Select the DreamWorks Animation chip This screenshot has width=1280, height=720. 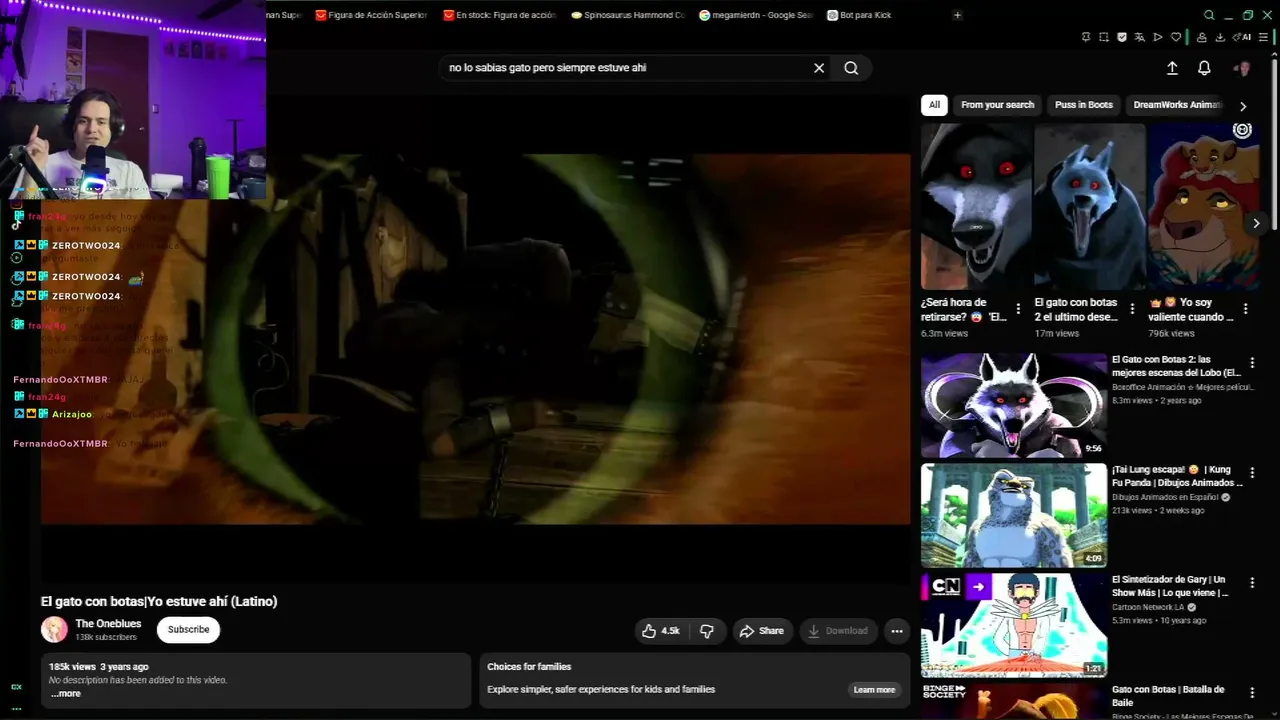(1177, 105)
